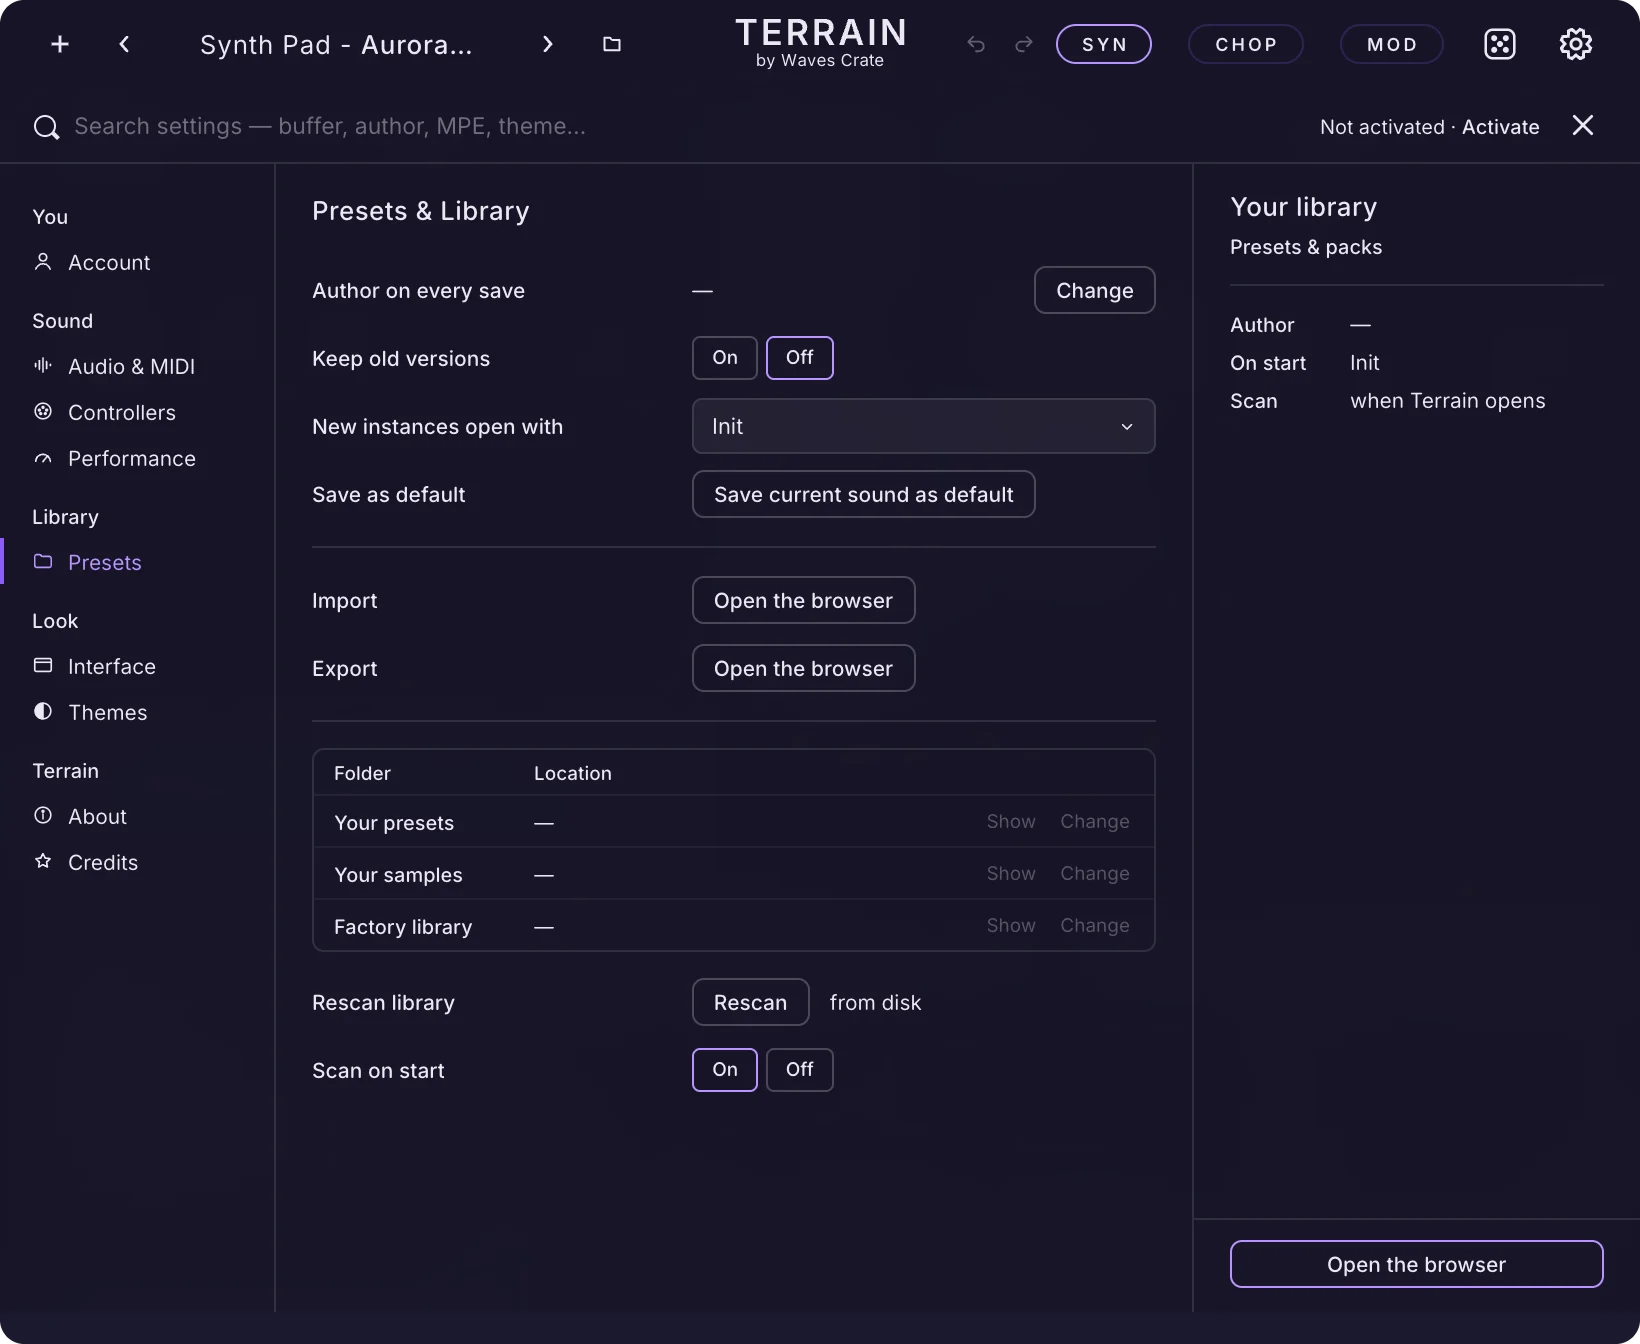Click the search magnifier icon

(46, 127)
